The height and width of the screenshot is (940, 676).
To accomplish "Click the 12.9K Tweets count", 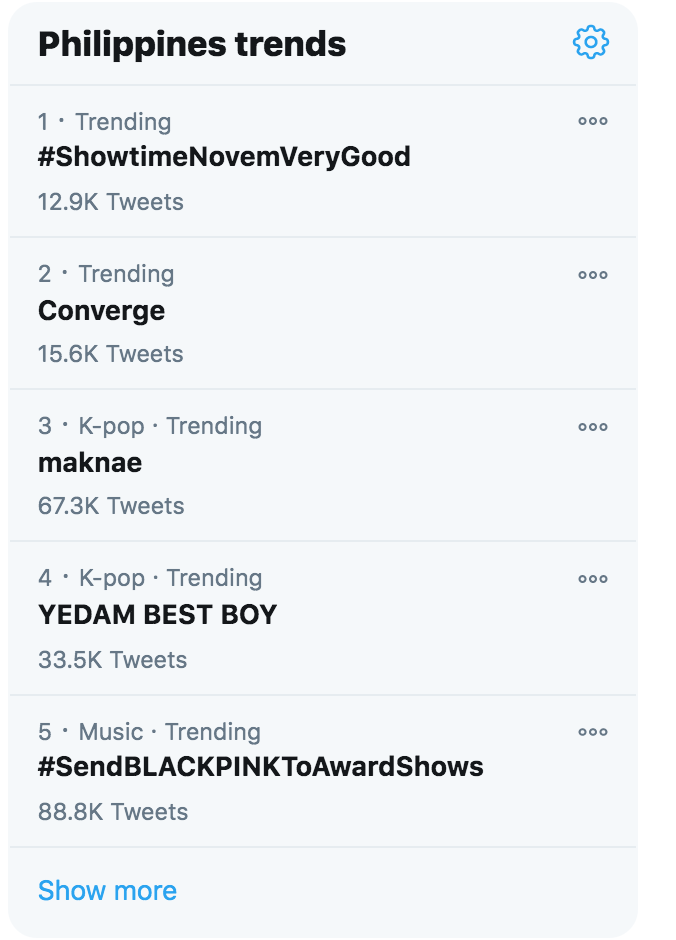I will tap(111, 202).
